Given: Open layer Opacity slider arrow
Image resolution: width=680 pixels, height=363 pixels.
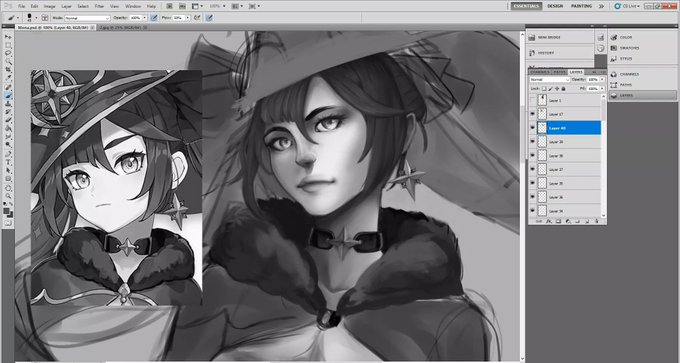Looking at the screenshot, I should click(x=602, y=79).
